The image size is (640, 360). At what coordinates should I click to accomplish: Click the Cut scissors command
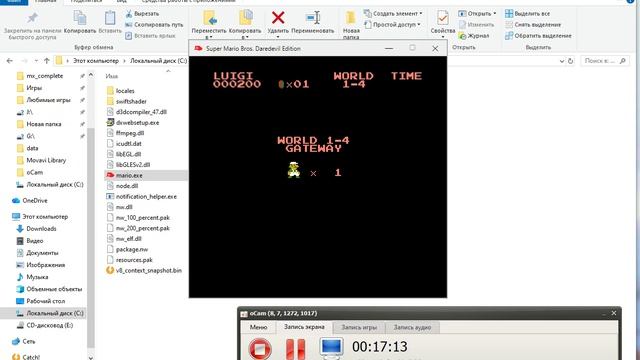click(142, 13)
